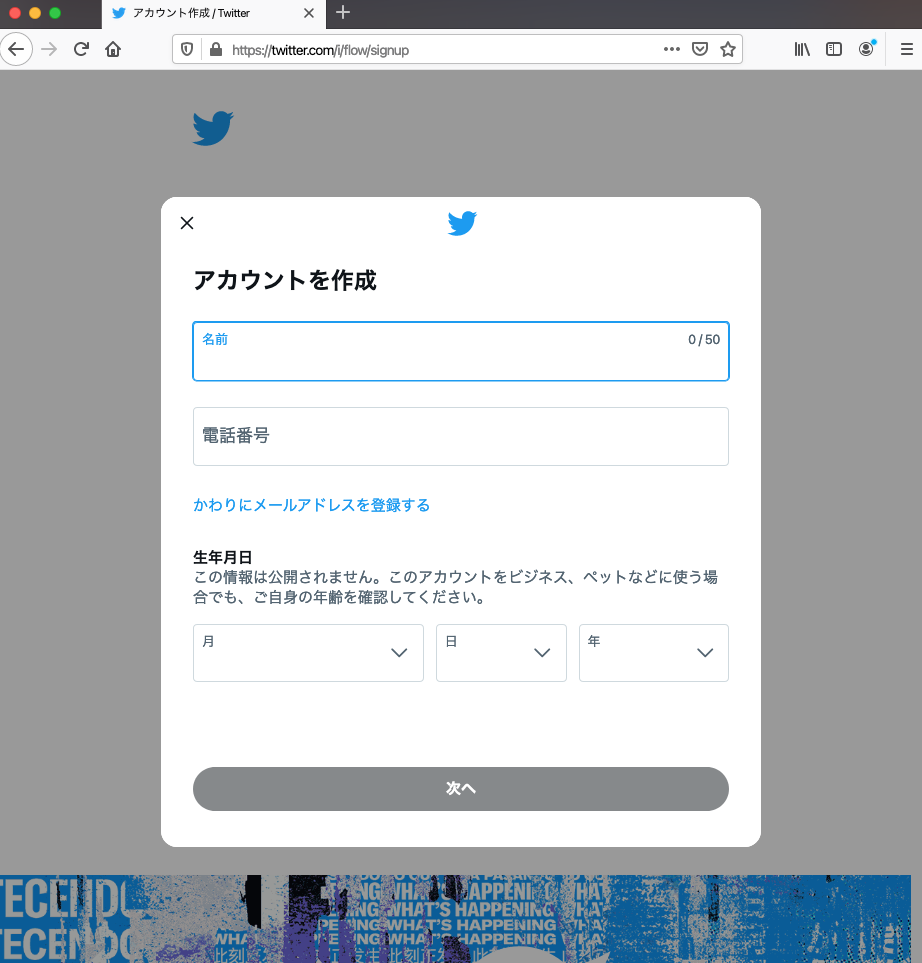Screen dimensions: 922x963
Task: Click the 0 / 50 character counter
Action: [704, 340]
